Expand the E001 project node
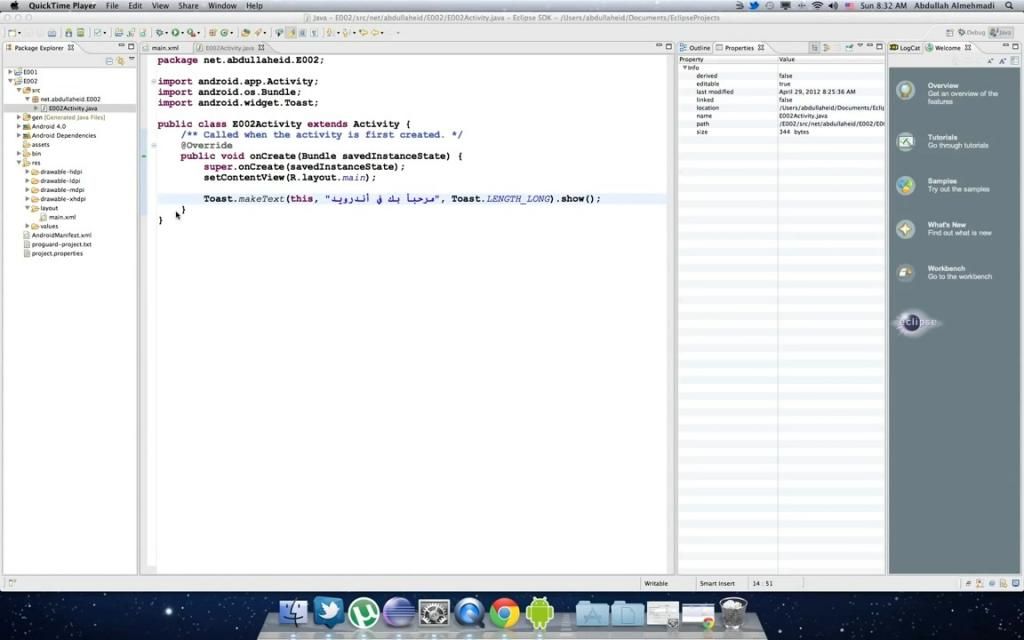 coord(10,72)
